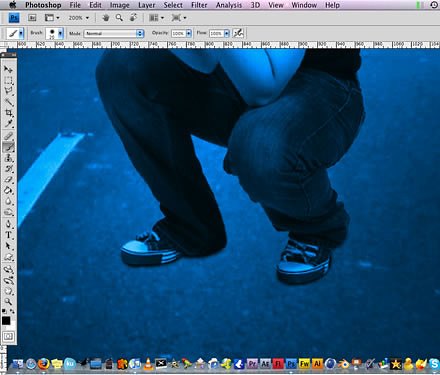The height and width of the screenshot is (375, 440).
Task: Click the foreground color swatch
Action: click(6, 321)
